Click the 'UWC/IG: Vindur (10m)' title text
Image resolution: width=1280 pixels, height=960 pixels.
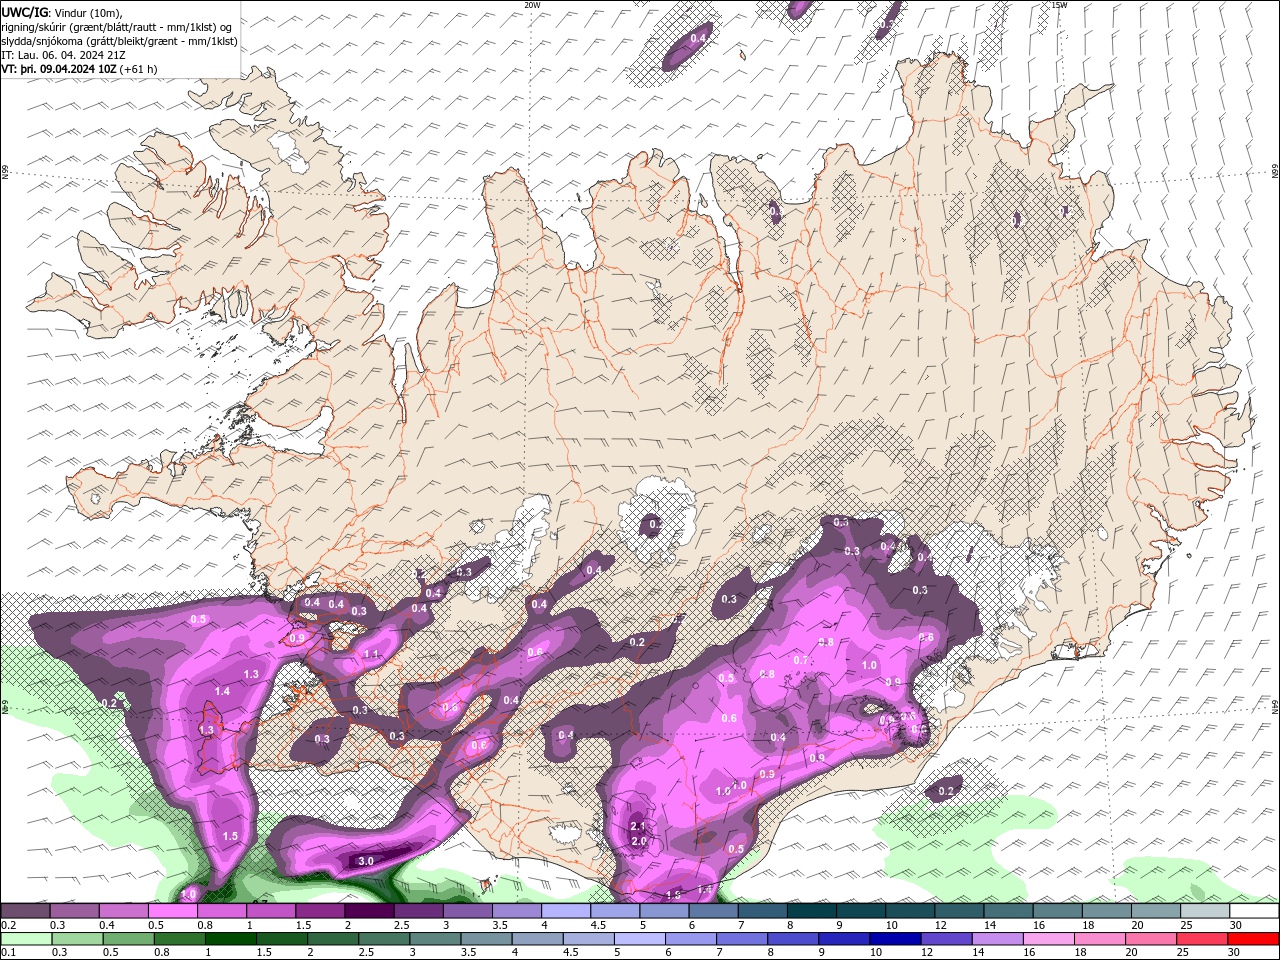pyautogui.click(x=61, y=12)
